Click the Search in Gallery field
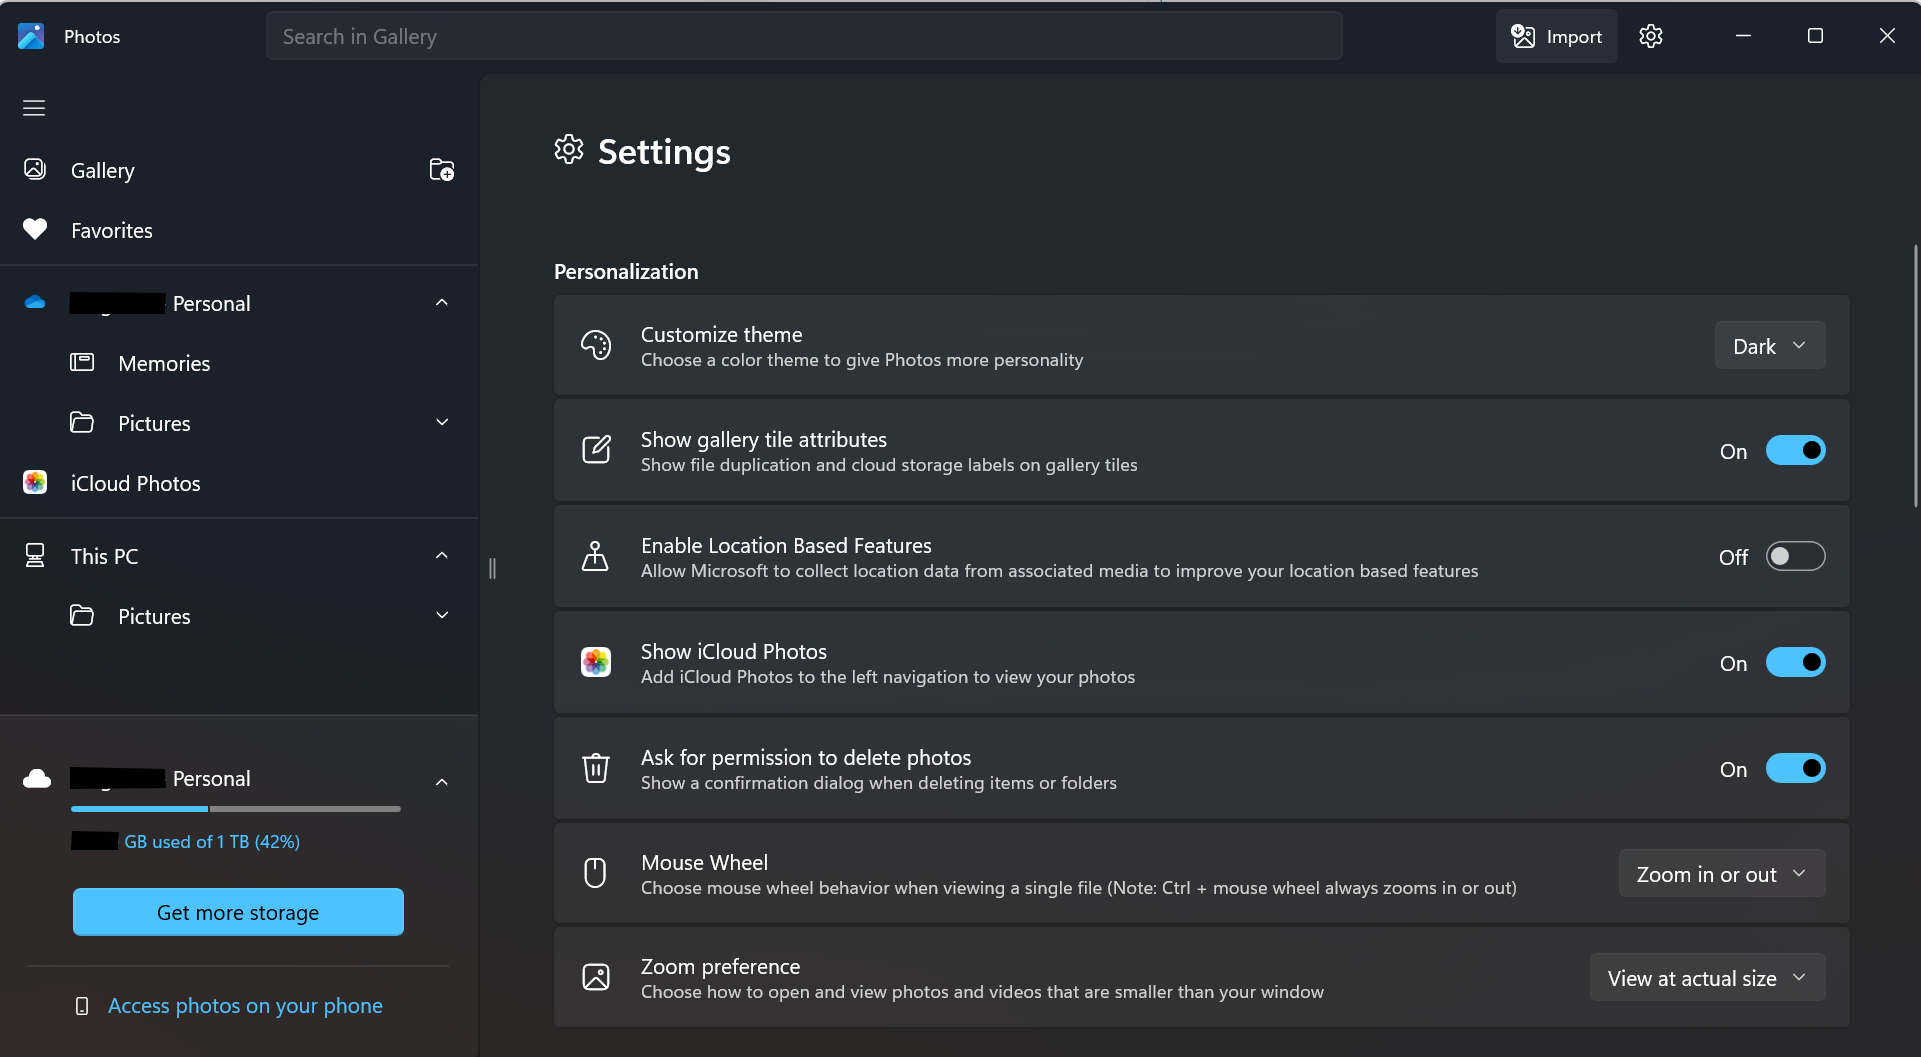 (803, 36)
